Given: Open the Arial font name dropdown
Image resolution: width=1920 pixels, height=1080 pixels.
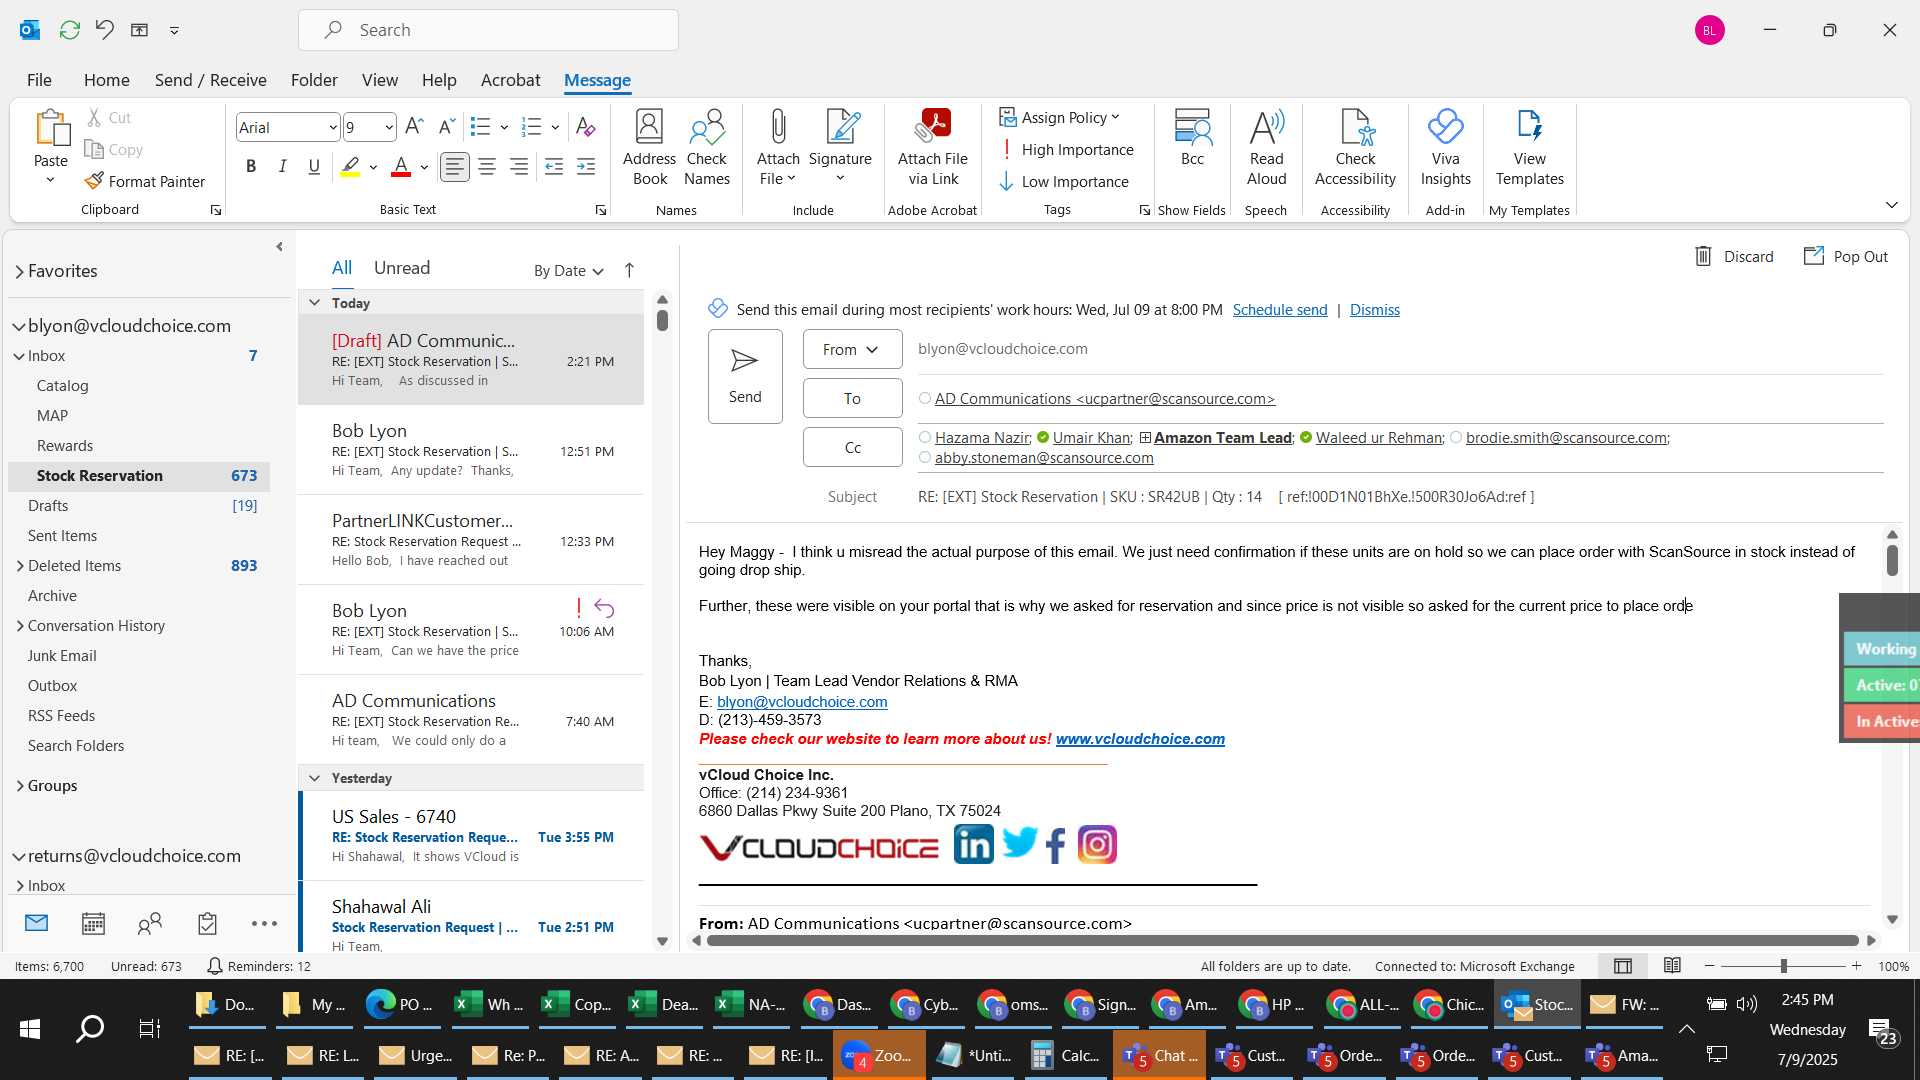Looking at the screenshot, I should click(332, 127).
